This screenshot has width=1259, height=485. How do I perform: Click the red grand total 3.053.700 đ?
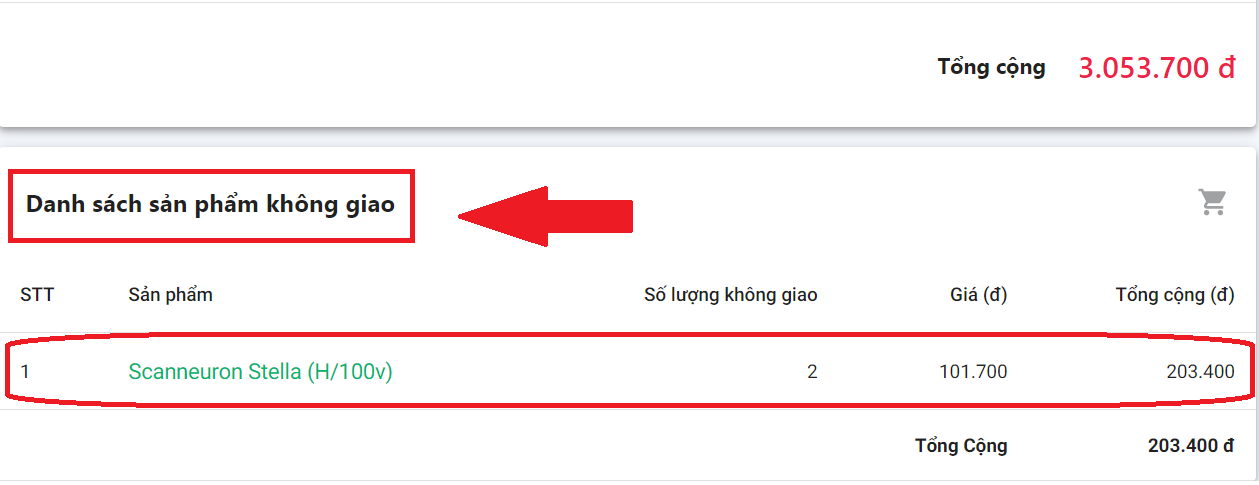coord(1157,68)
